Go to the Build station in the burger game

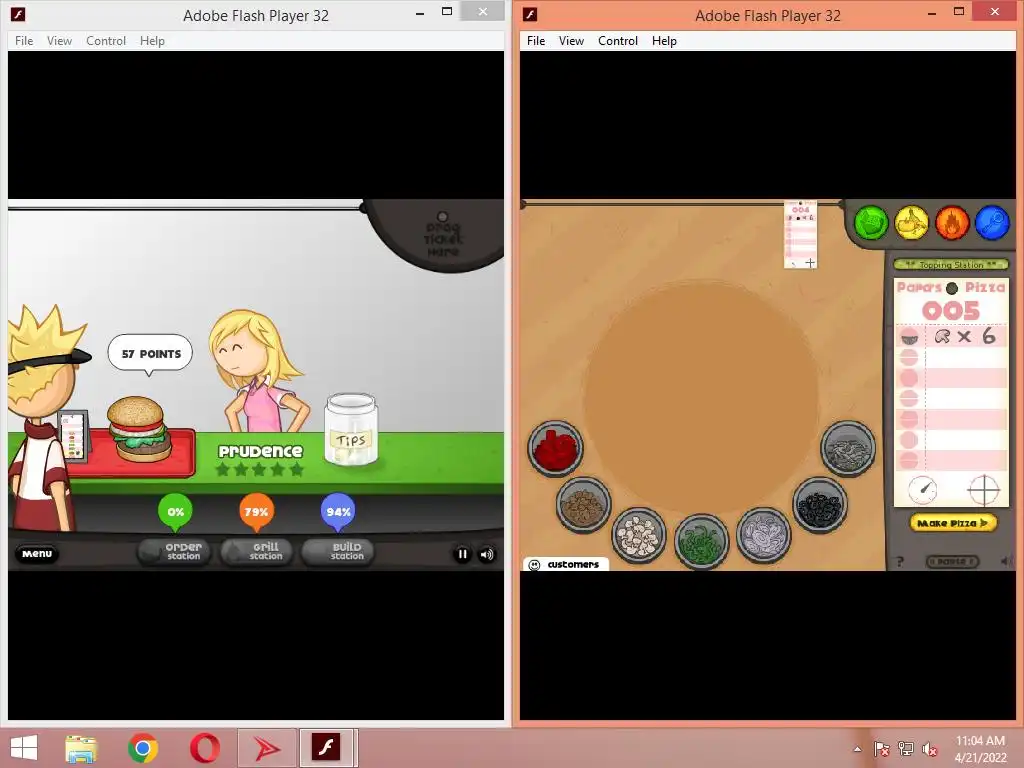pos(338,552)
